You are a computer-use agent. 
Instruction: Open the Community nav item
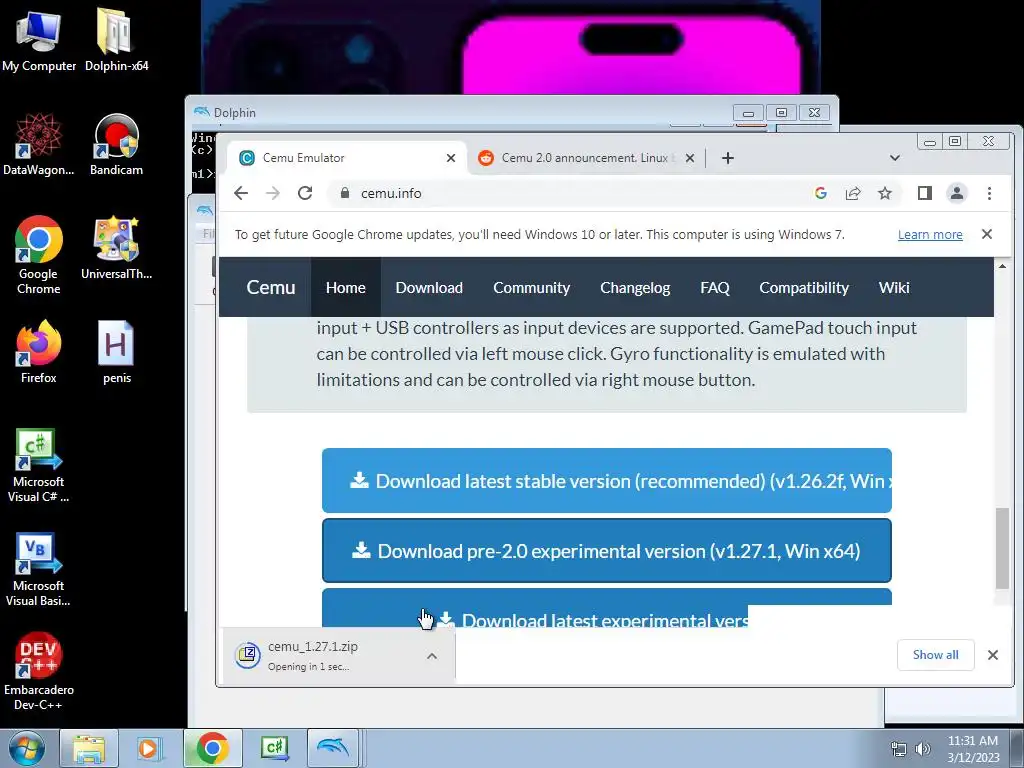(532, 287)
